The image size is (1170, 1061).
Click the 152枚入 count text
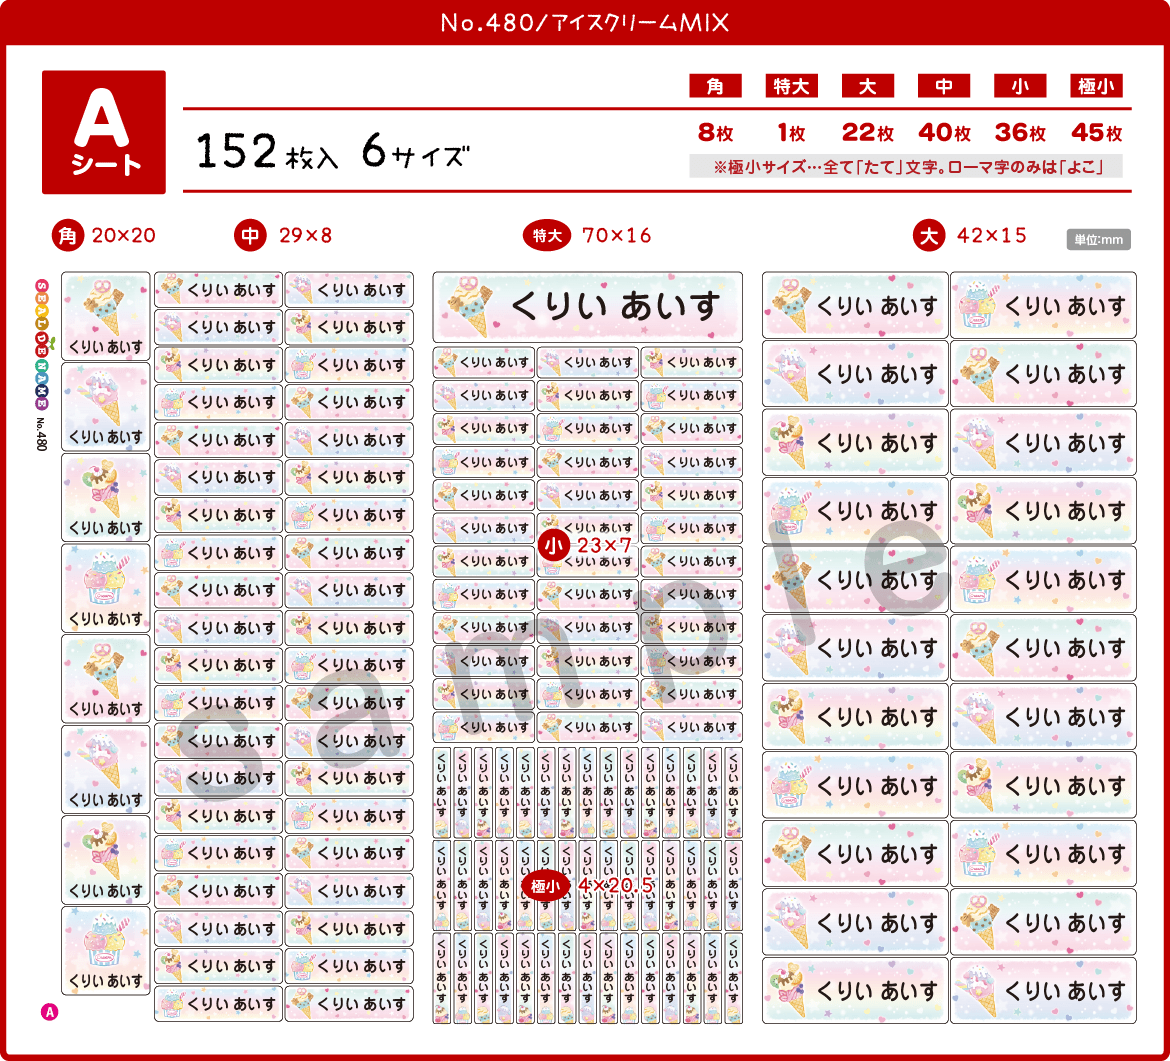pos(267,151)
